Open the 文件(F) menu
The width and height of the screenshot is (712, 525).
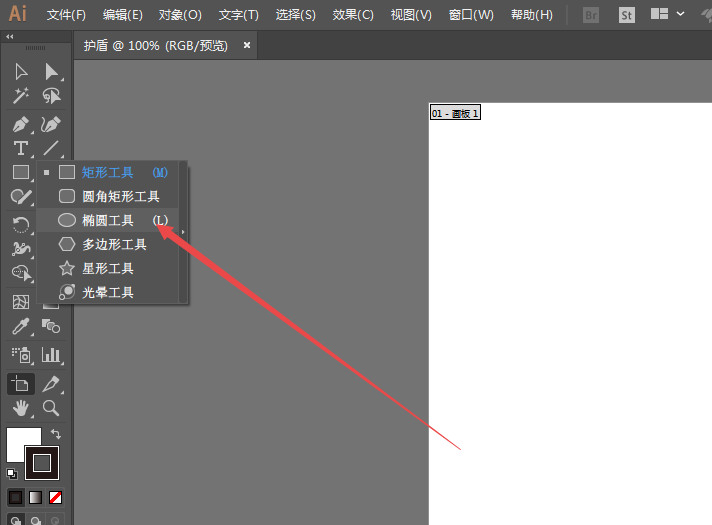coord(66,15)
